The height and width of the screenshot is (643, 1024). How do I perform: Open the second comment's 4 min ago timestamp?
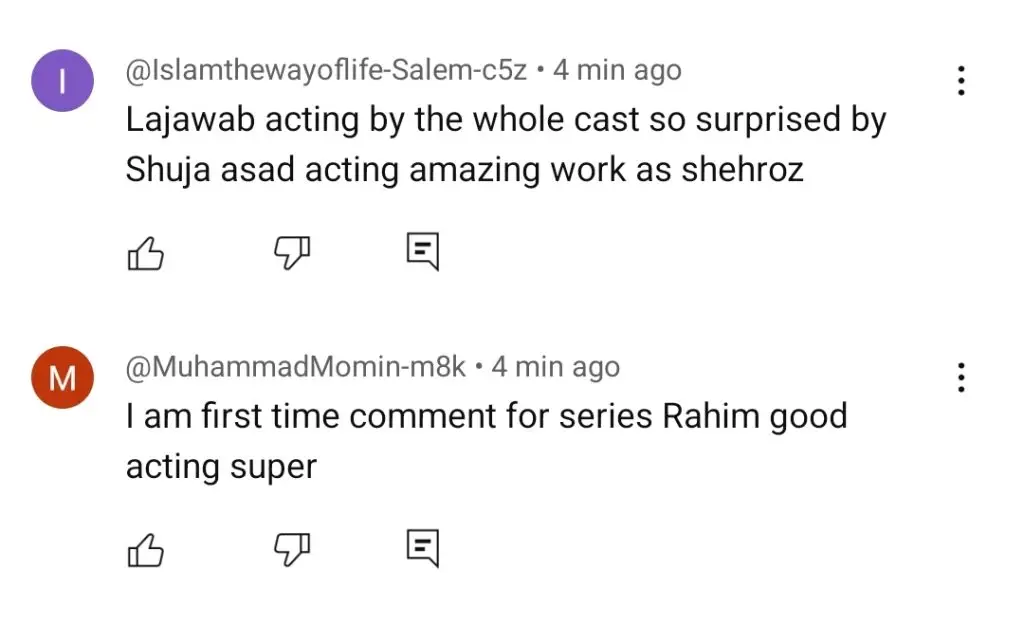coord(556,368)
